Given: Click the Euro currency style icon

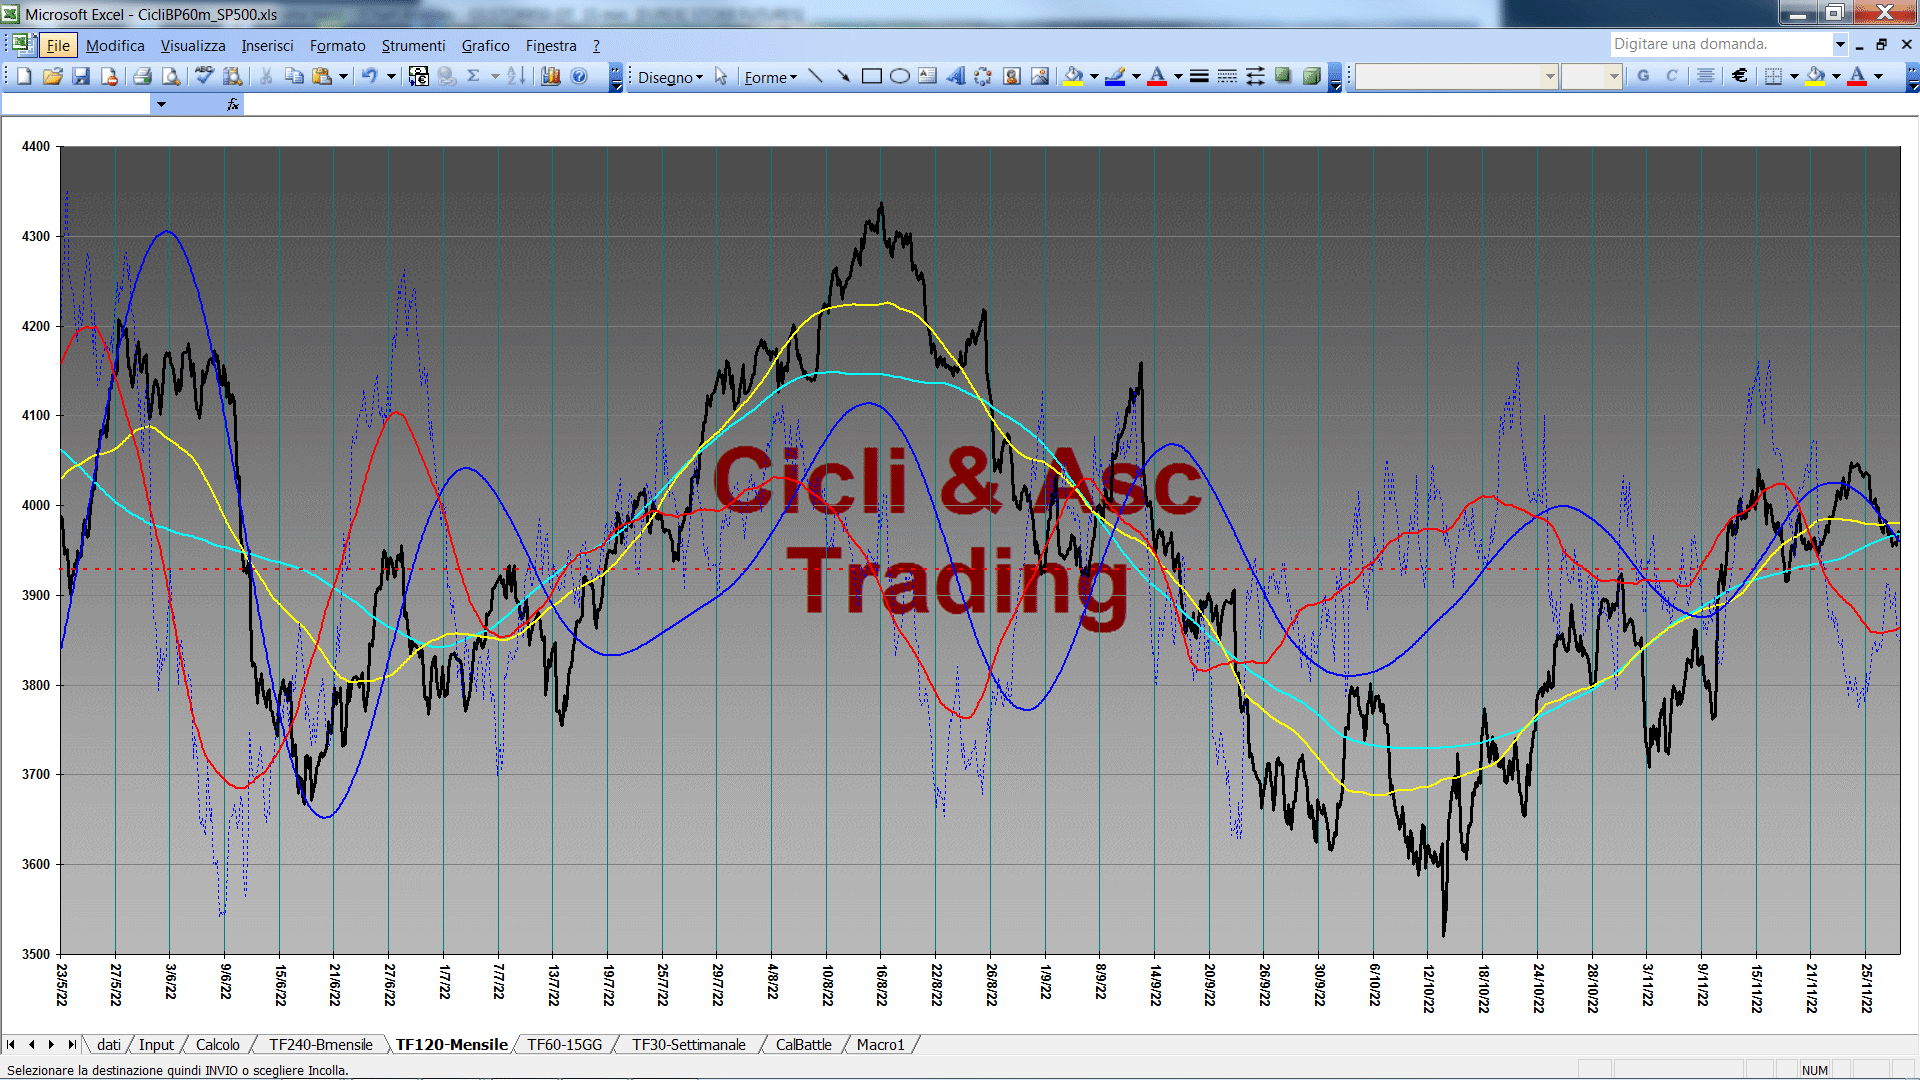Looking at the screenshot, I should pyautogui.click(x=1740, y=76).
